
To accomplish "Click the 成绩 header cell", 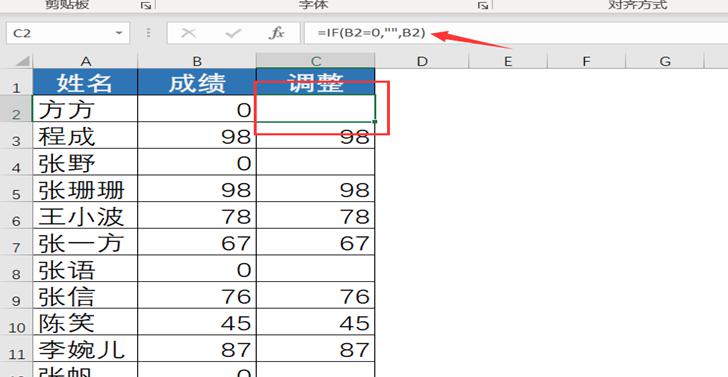I will pyautogui.click(x=197, y=82).
